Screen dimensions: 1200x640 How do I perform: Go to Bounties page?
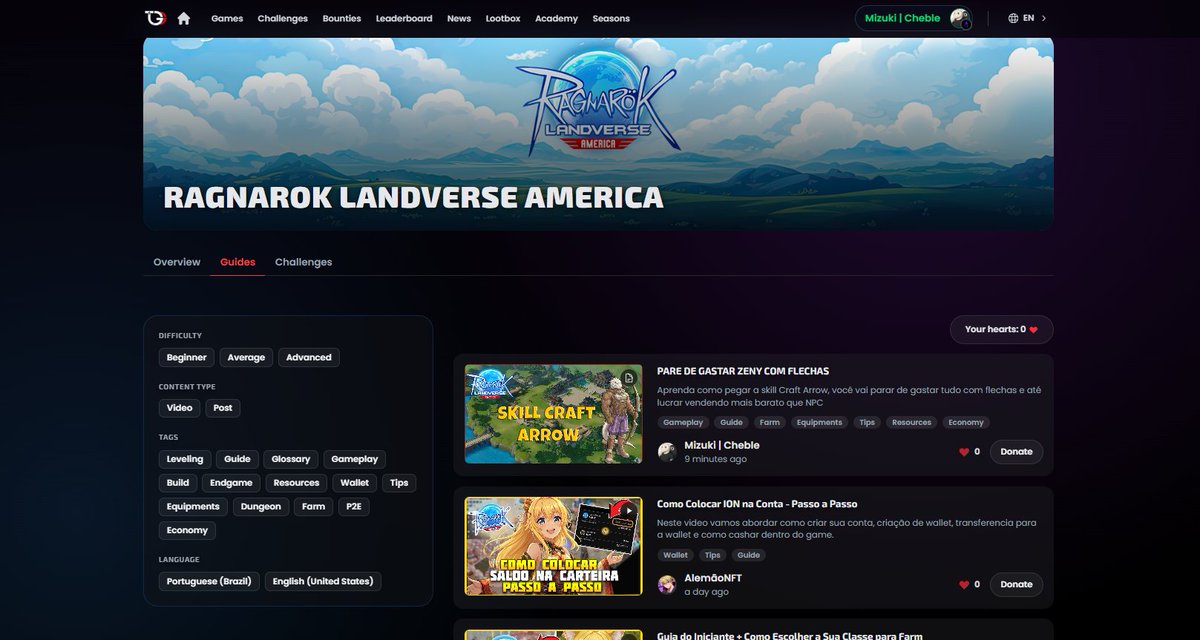tap(342, 18)
